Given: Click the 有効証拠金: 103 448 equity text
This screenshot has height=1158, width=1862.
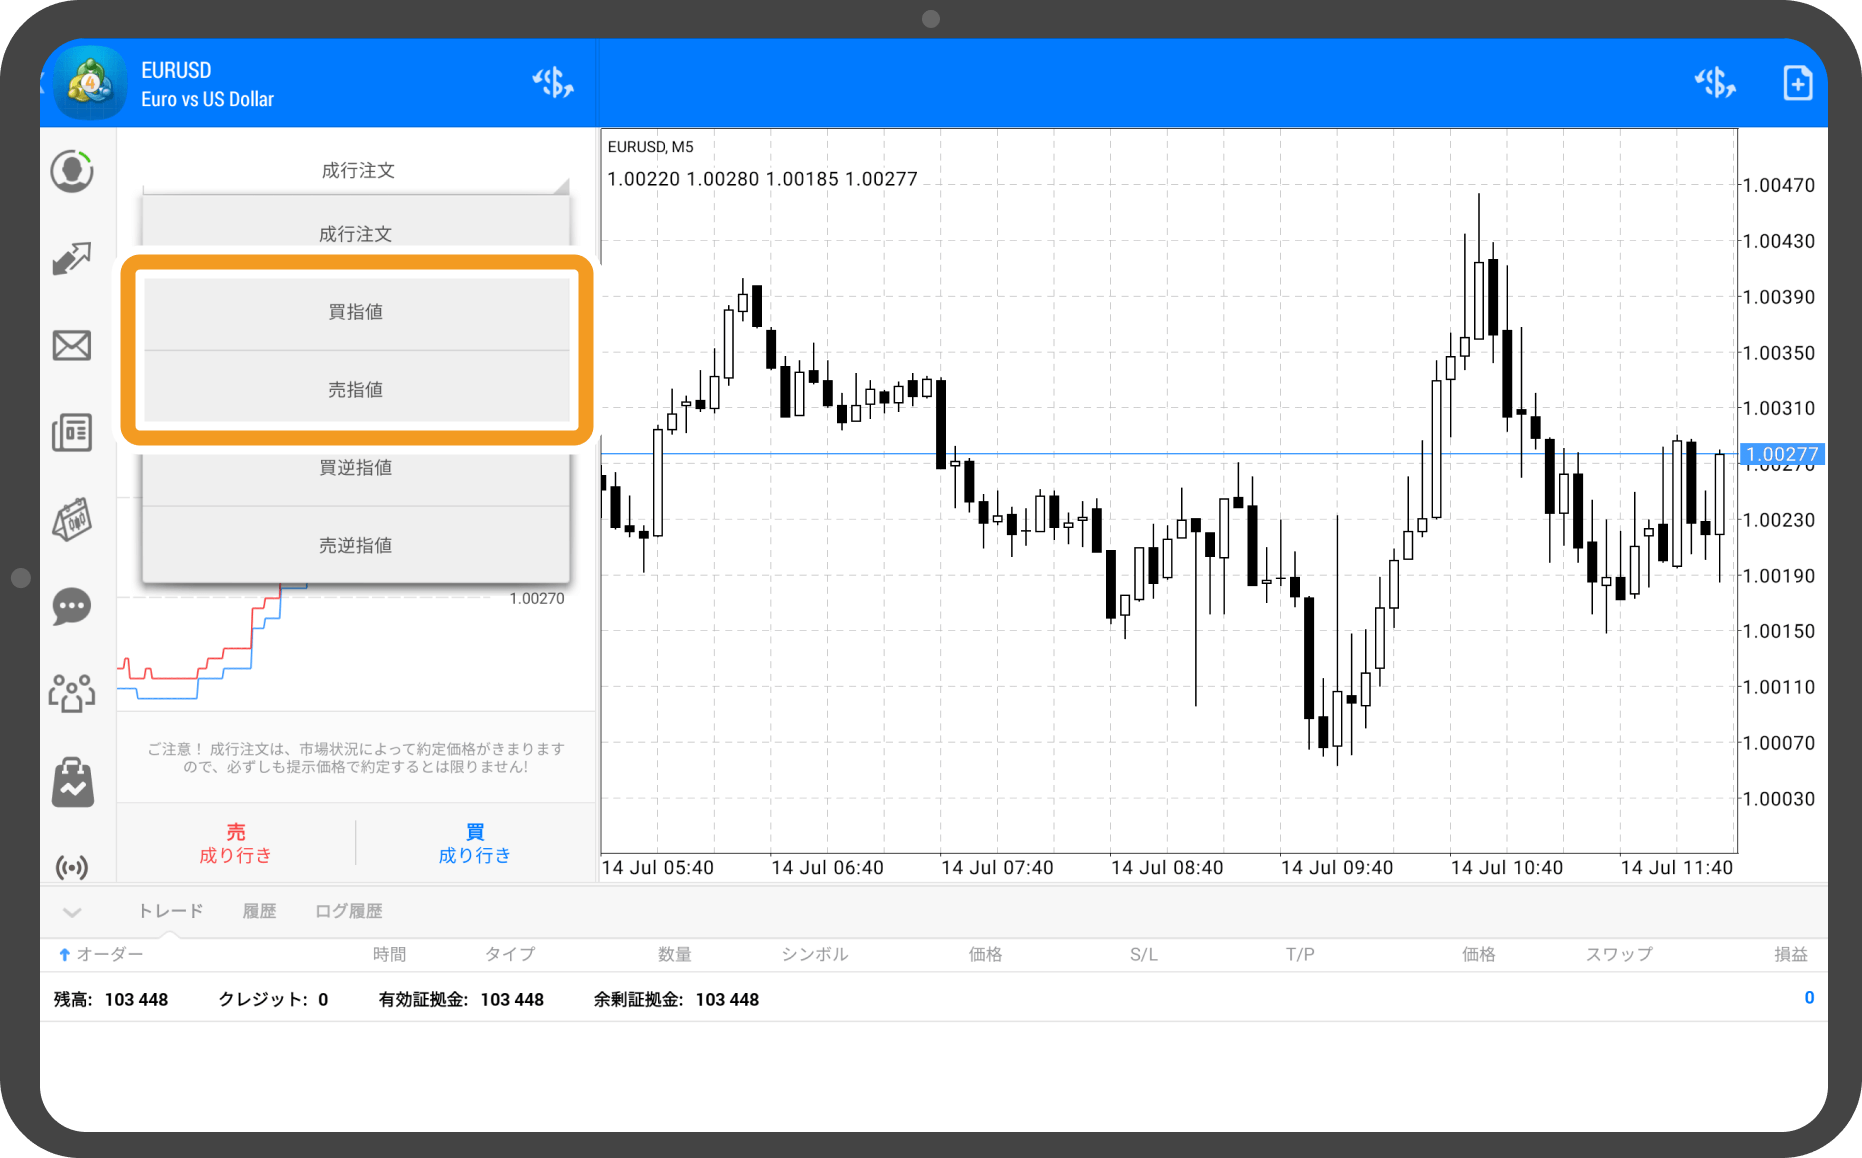Looking at the screenshot, I should click(461, 1000).
